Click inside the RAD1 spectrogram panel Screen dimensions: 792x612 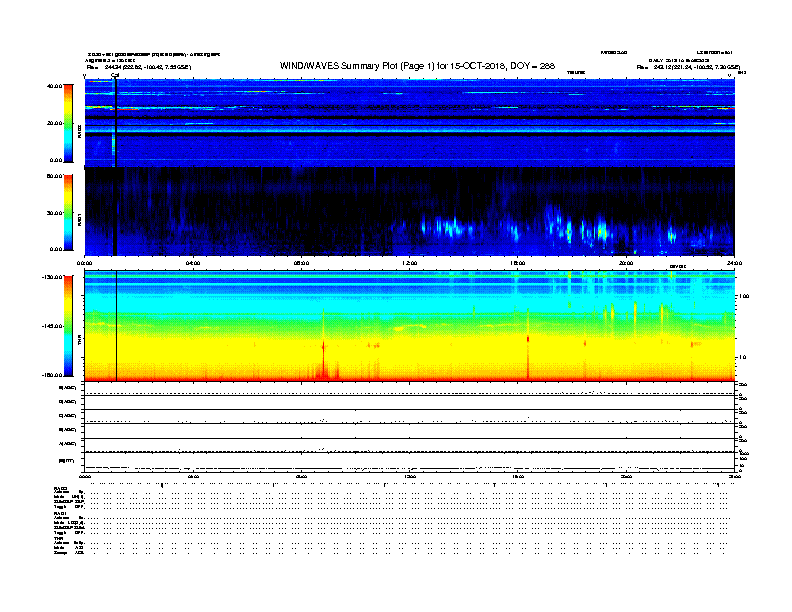[x=410, y=212]
